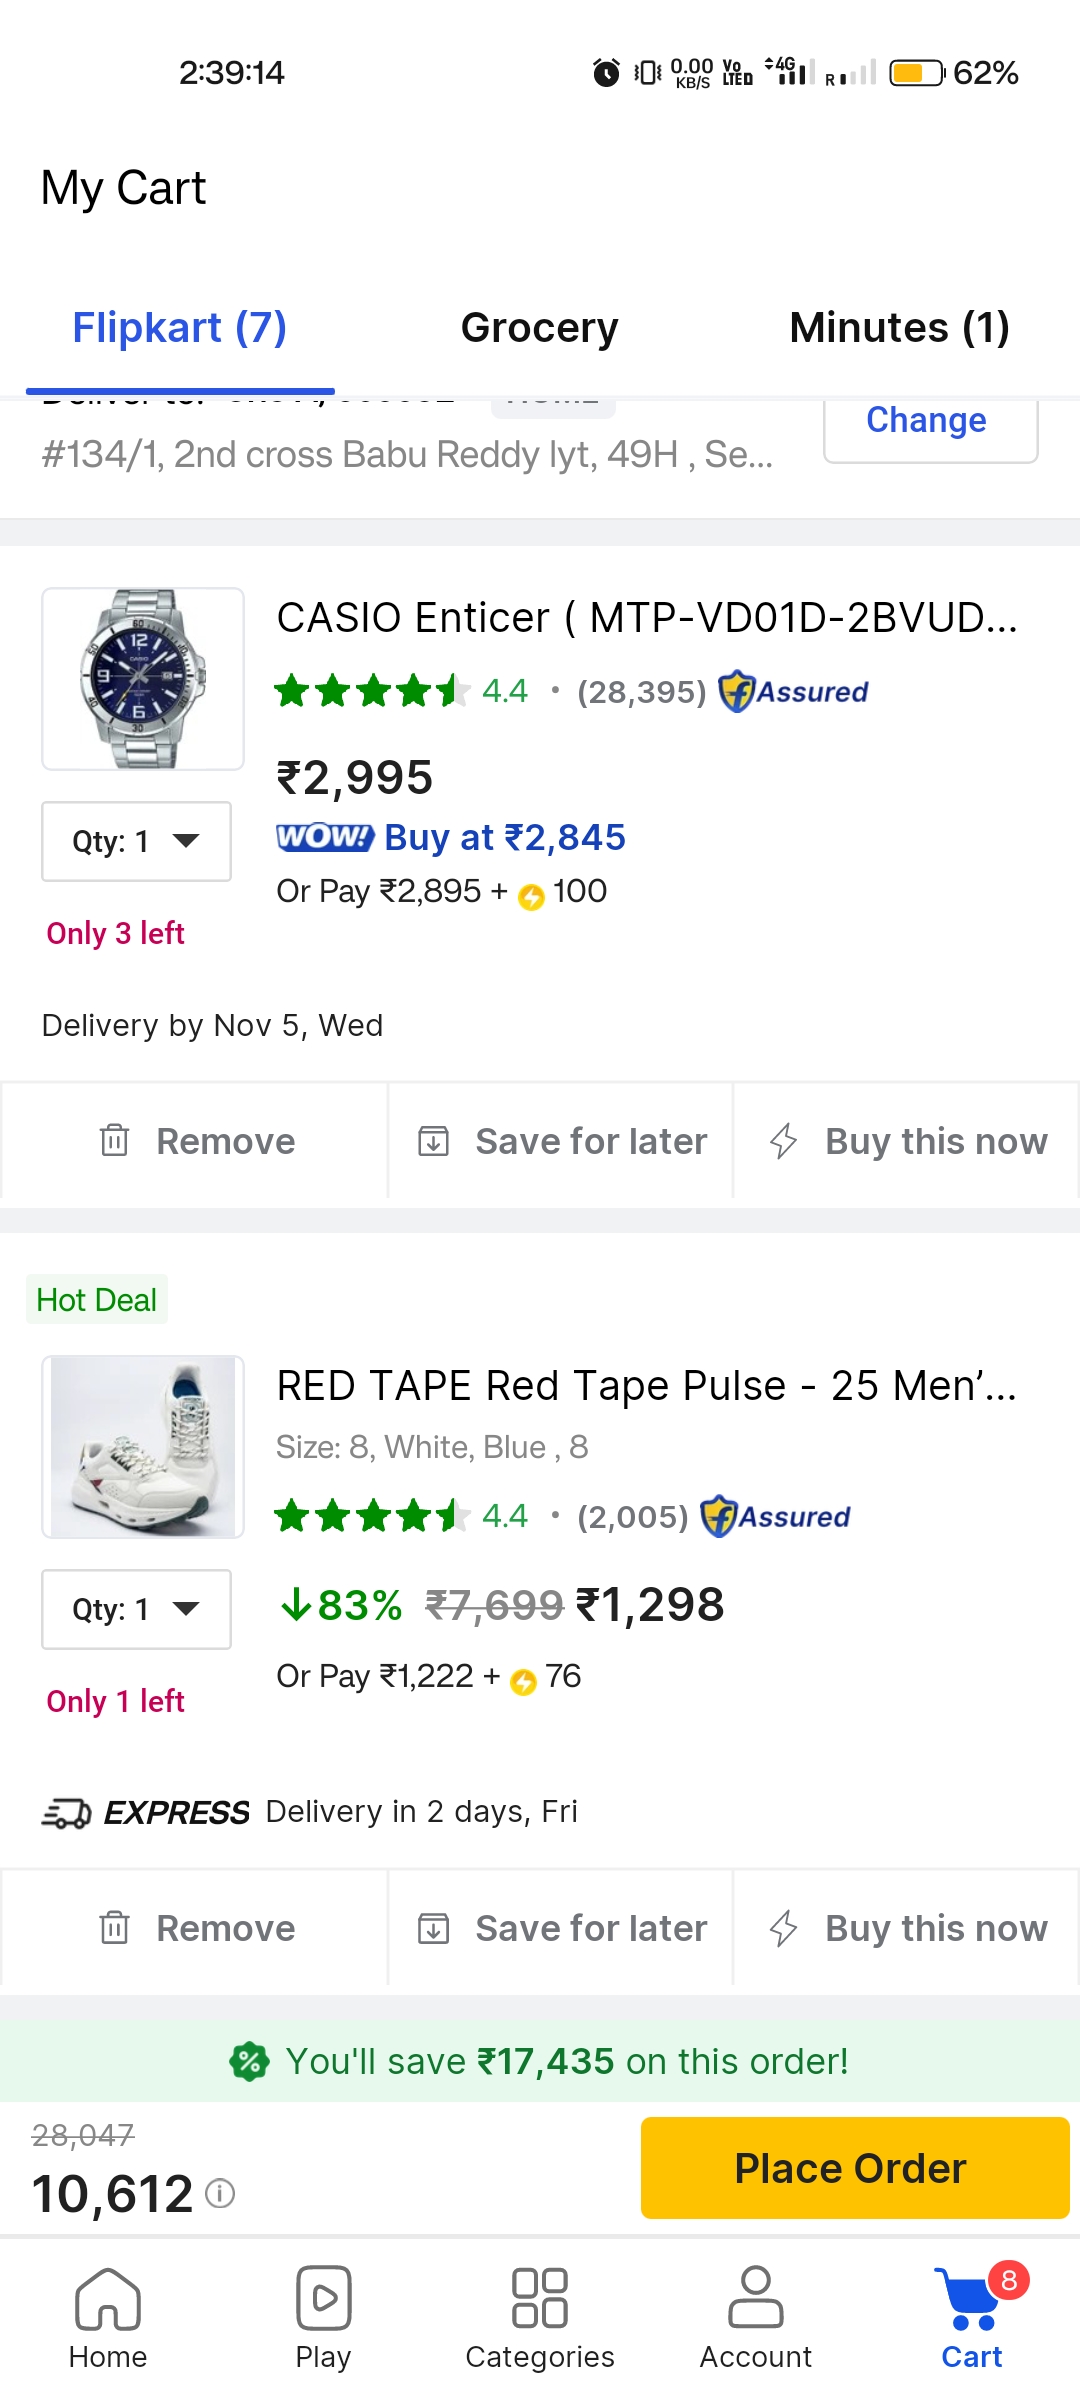
Task: Open the Red Tape shoes product image
Action: pyautogui.click(x=143, y=1447)
